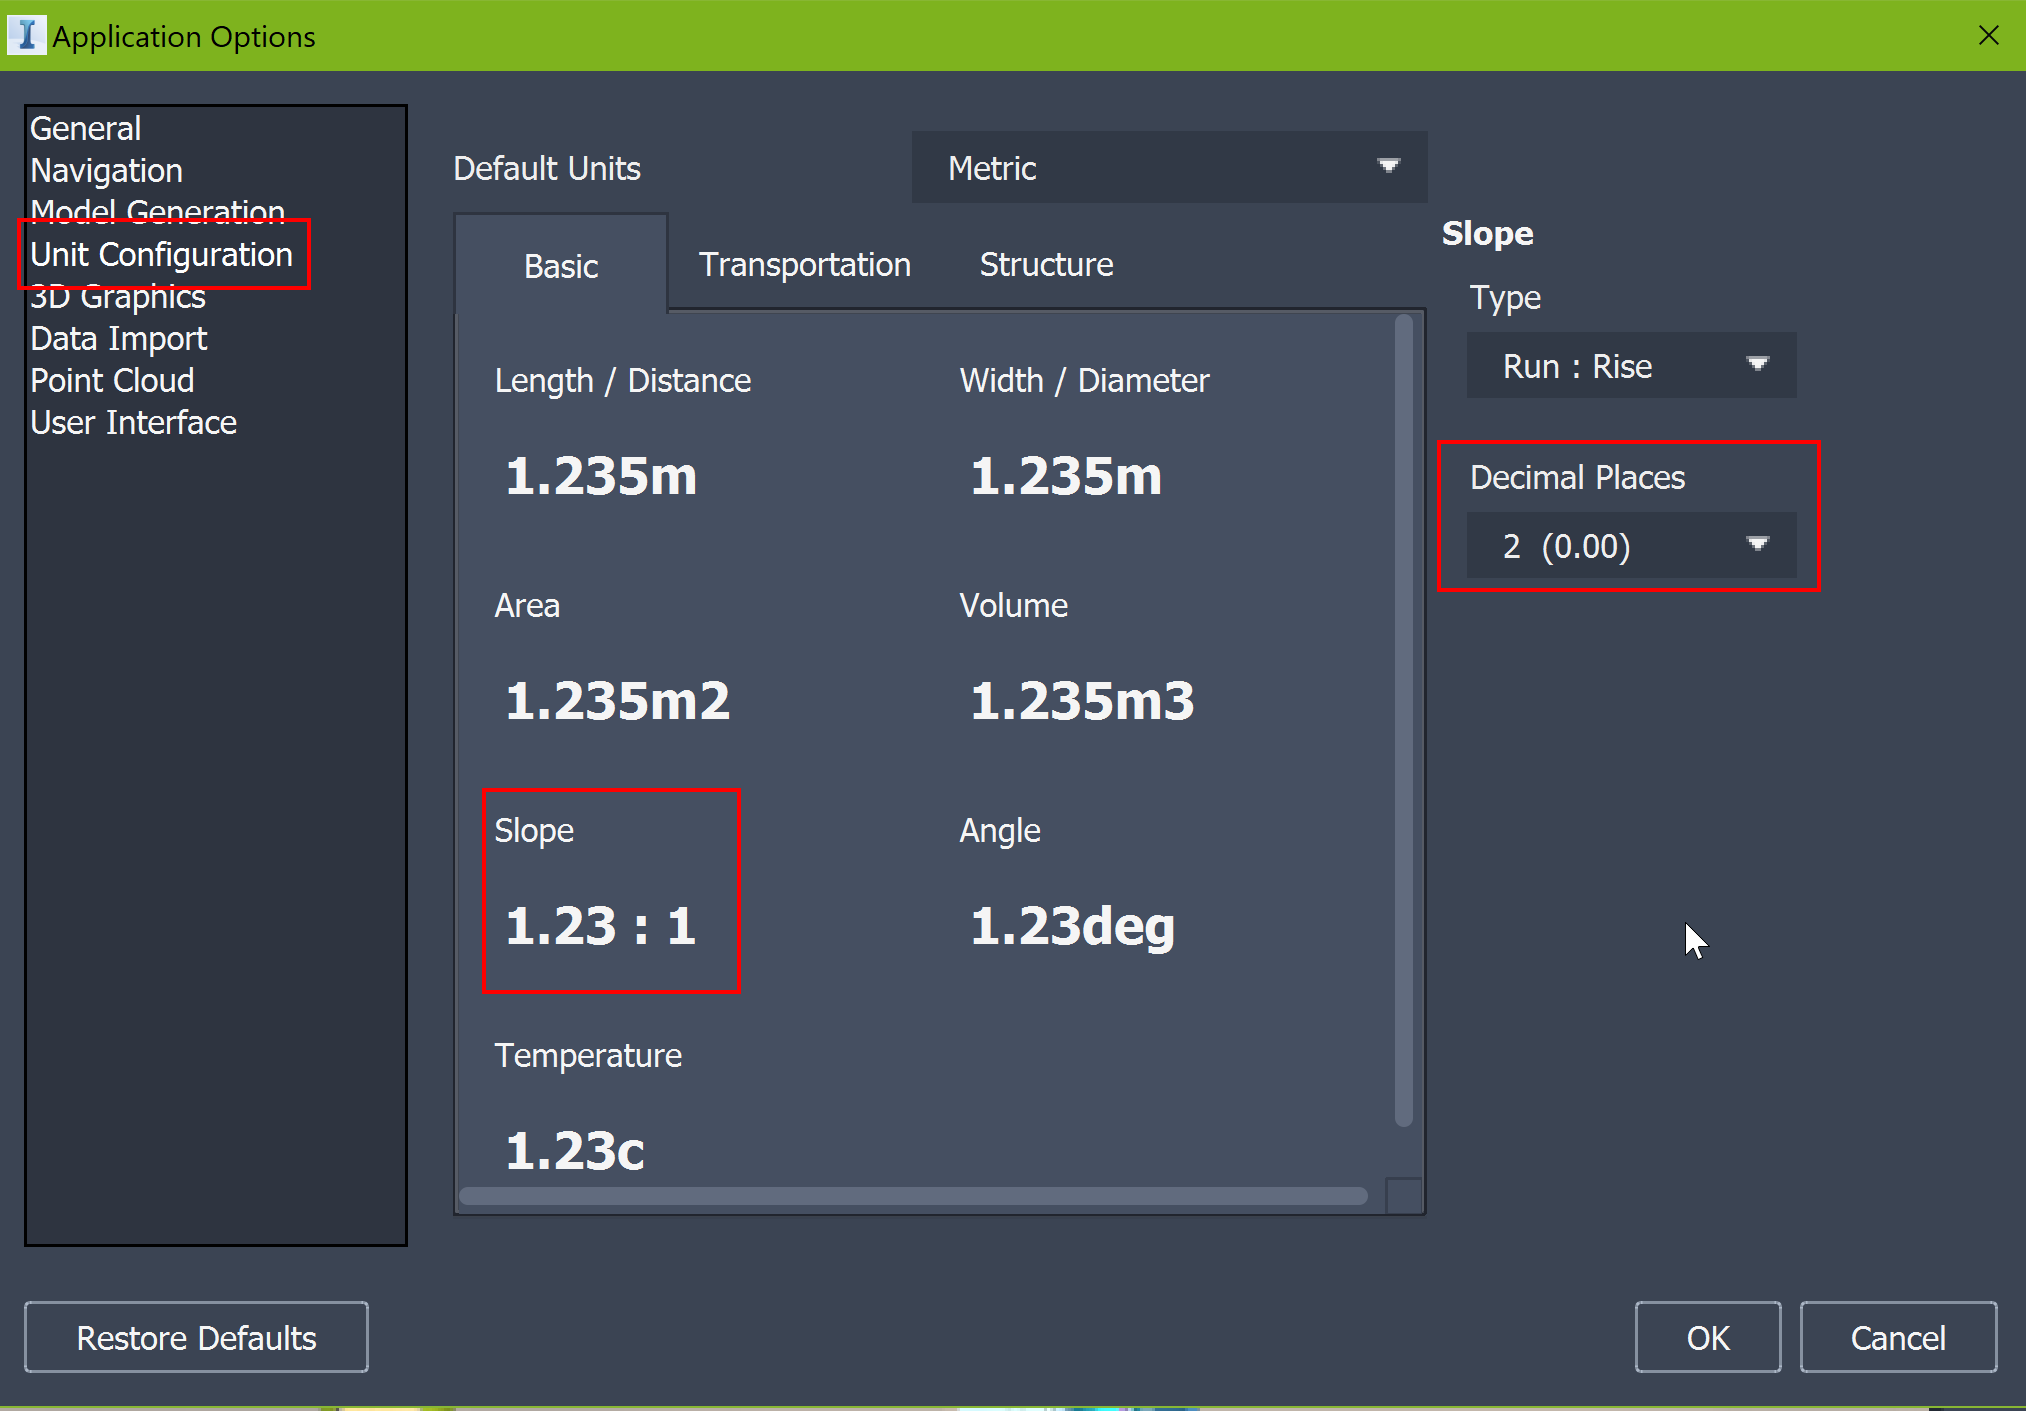Select the Basic tab

(x=560, y=266)
